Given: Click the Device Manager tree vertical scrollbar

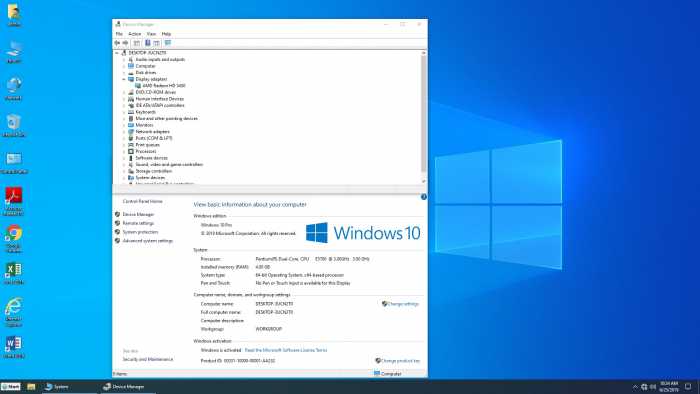Looking at the screenshot, I should (x=423, y=114).
